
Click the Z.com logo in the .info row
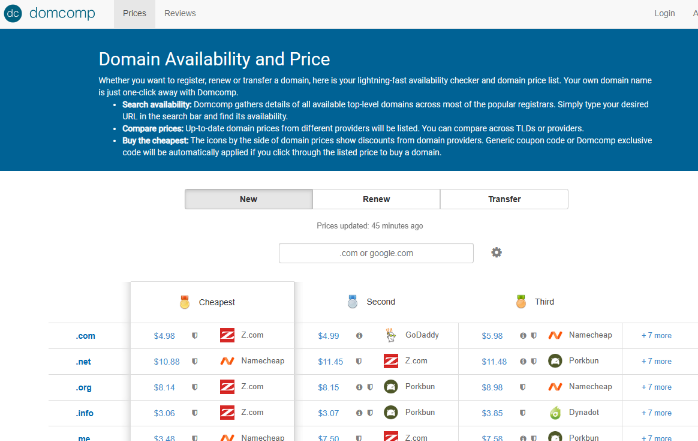click(x=227, y=413)
